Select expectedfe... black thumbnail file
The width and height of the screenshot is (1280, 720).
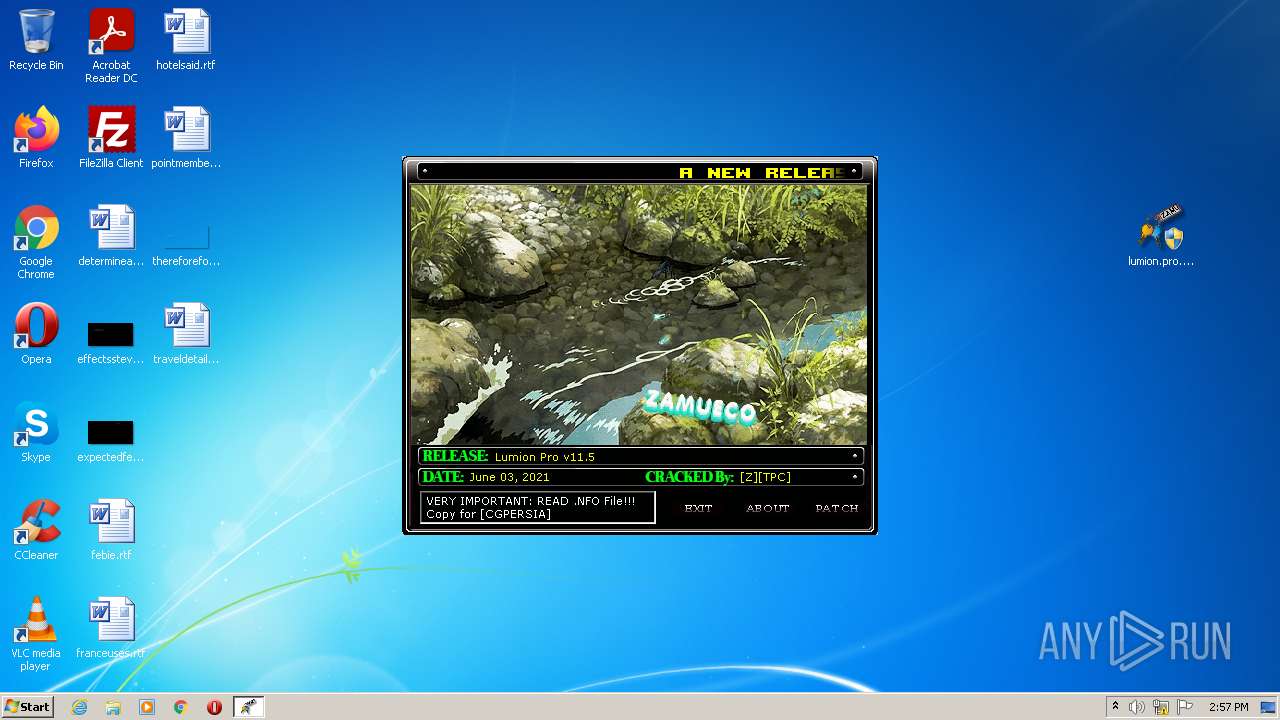coord(111,441)
